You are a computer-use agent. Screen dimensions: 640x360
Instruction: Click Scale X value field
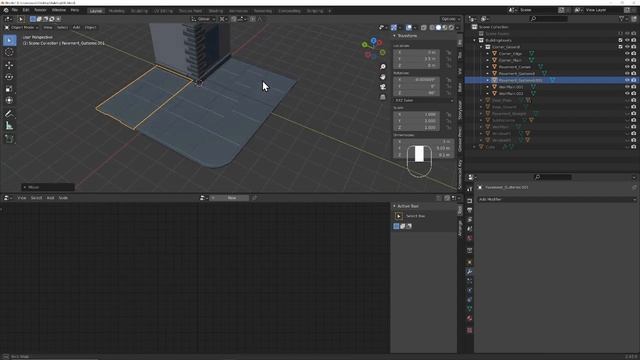416,114
